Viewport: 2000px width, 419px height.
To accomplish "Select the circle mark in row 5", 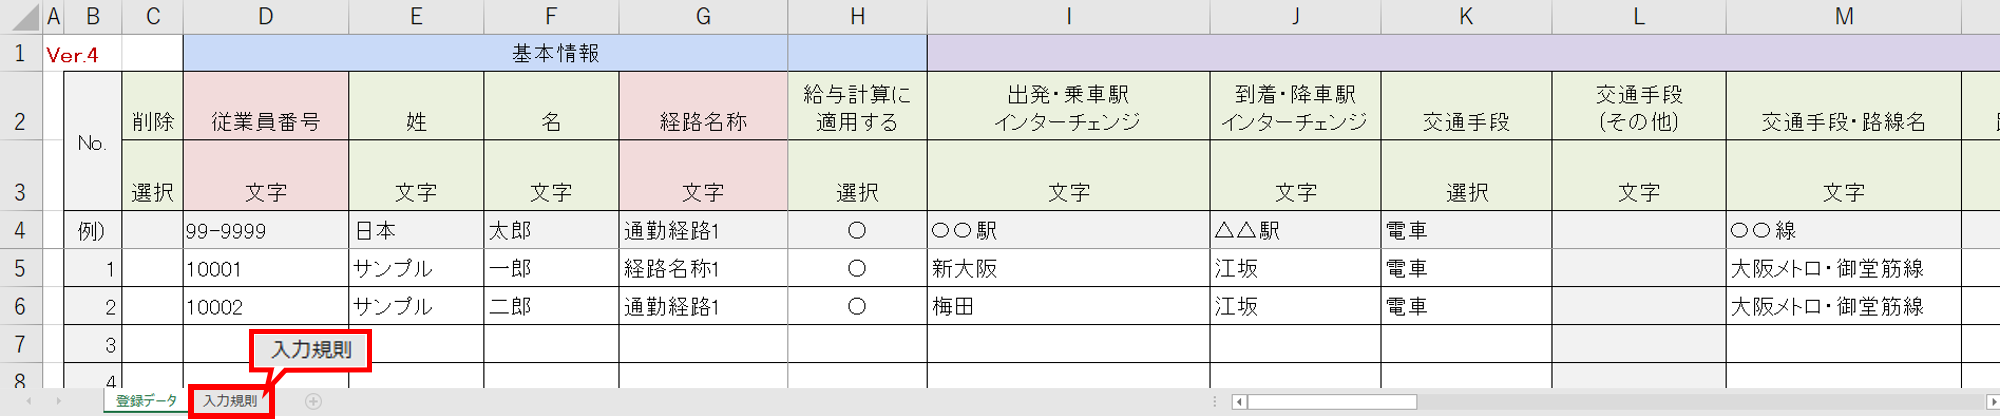I will (857, 269).
